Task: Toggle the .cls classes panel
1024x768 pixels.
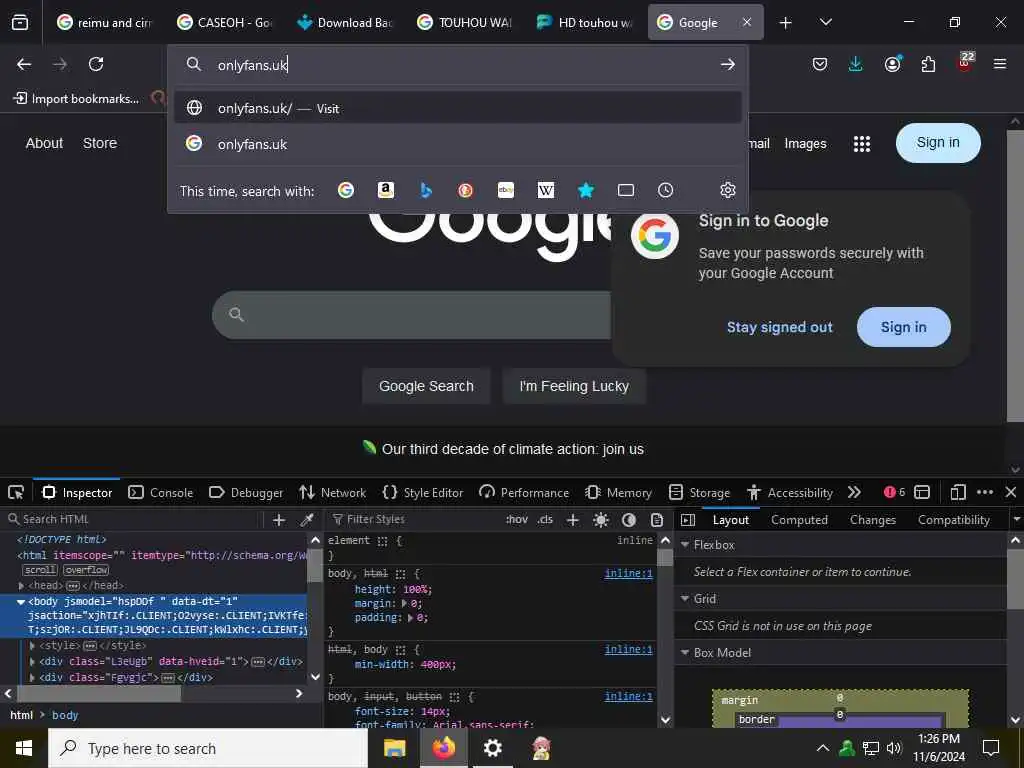Action: pyautogui.click(x=545, y=520)
